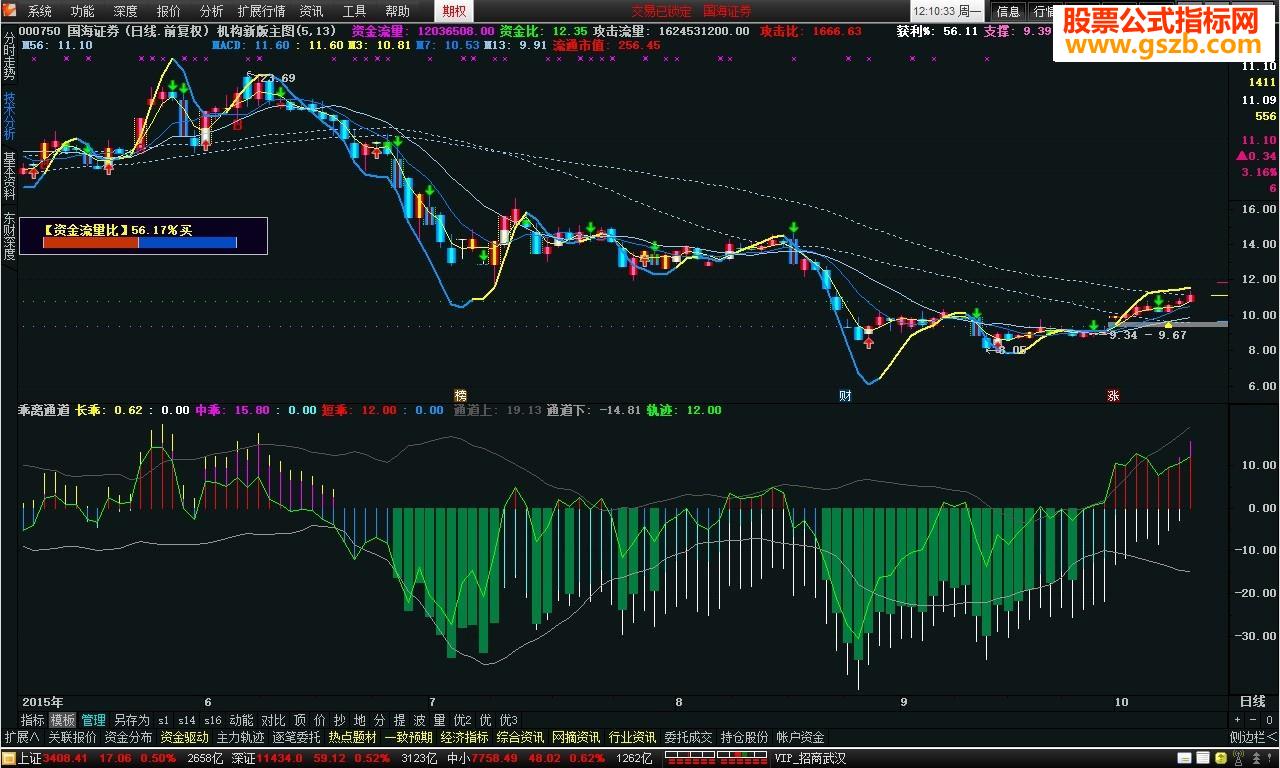Open the 一致预期 tab
This screenshot has width=1280, height=768.
click(408, 737)
